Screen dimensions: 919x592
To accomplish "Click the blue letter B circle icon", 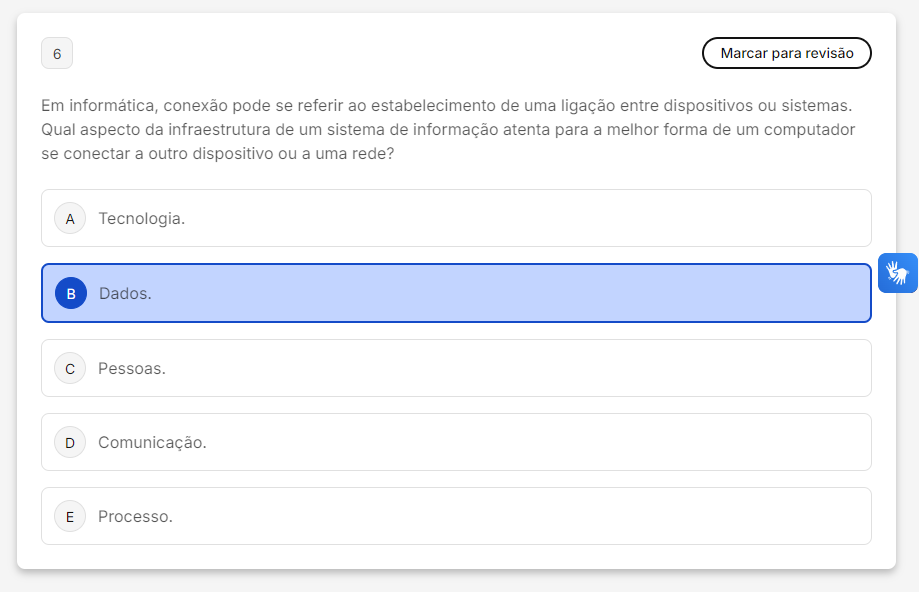I will pos(71,293).
